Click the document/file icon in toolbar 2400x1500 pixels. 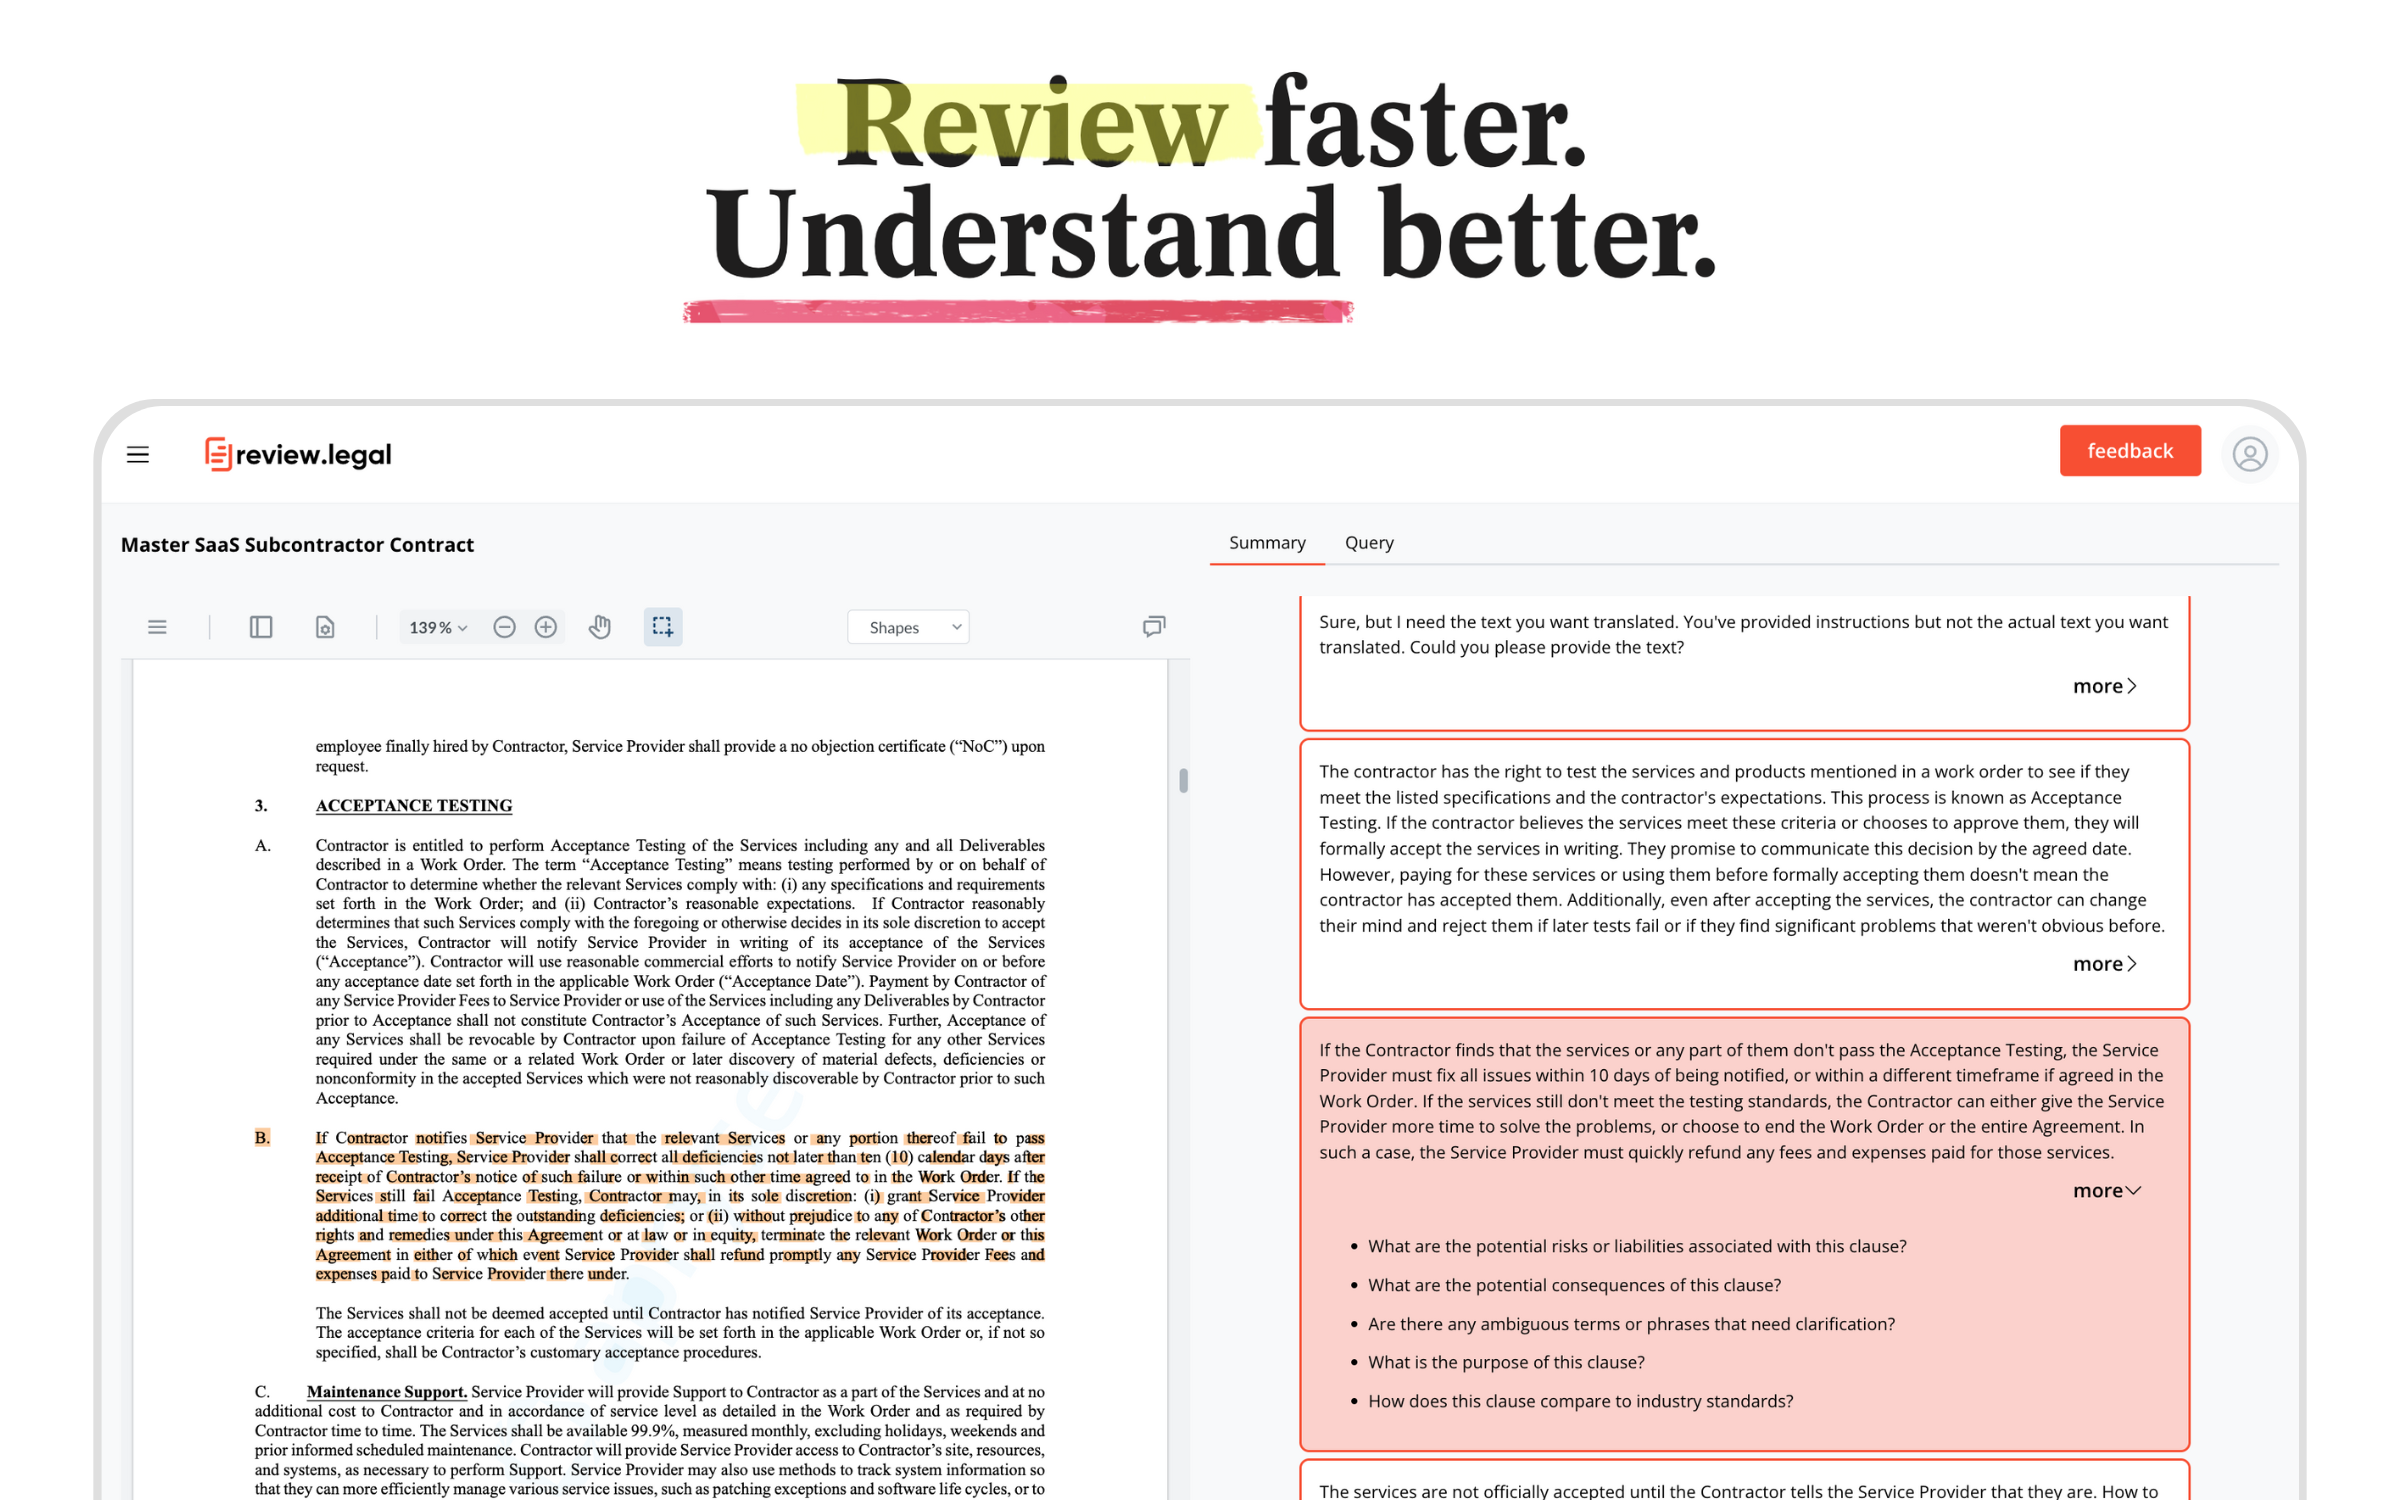click(325, 626)
